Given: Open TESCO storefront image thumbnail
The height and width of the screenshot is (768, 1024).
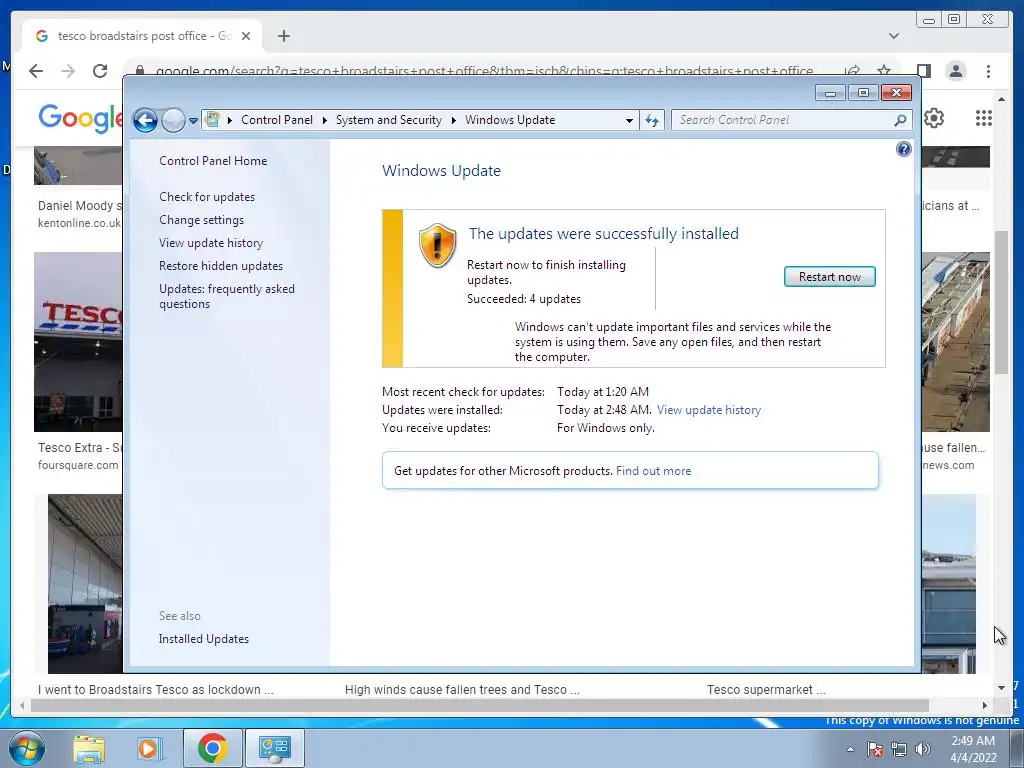Looking at the screenshot, I should coord(78,342).
